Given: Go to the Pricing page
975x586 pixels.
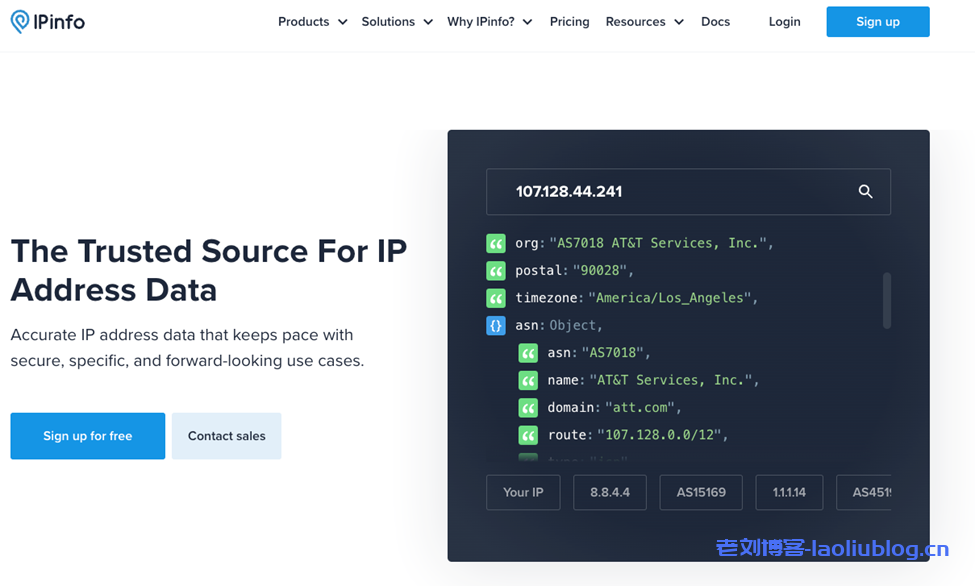Looking at the screenshot, I should 569,22.
